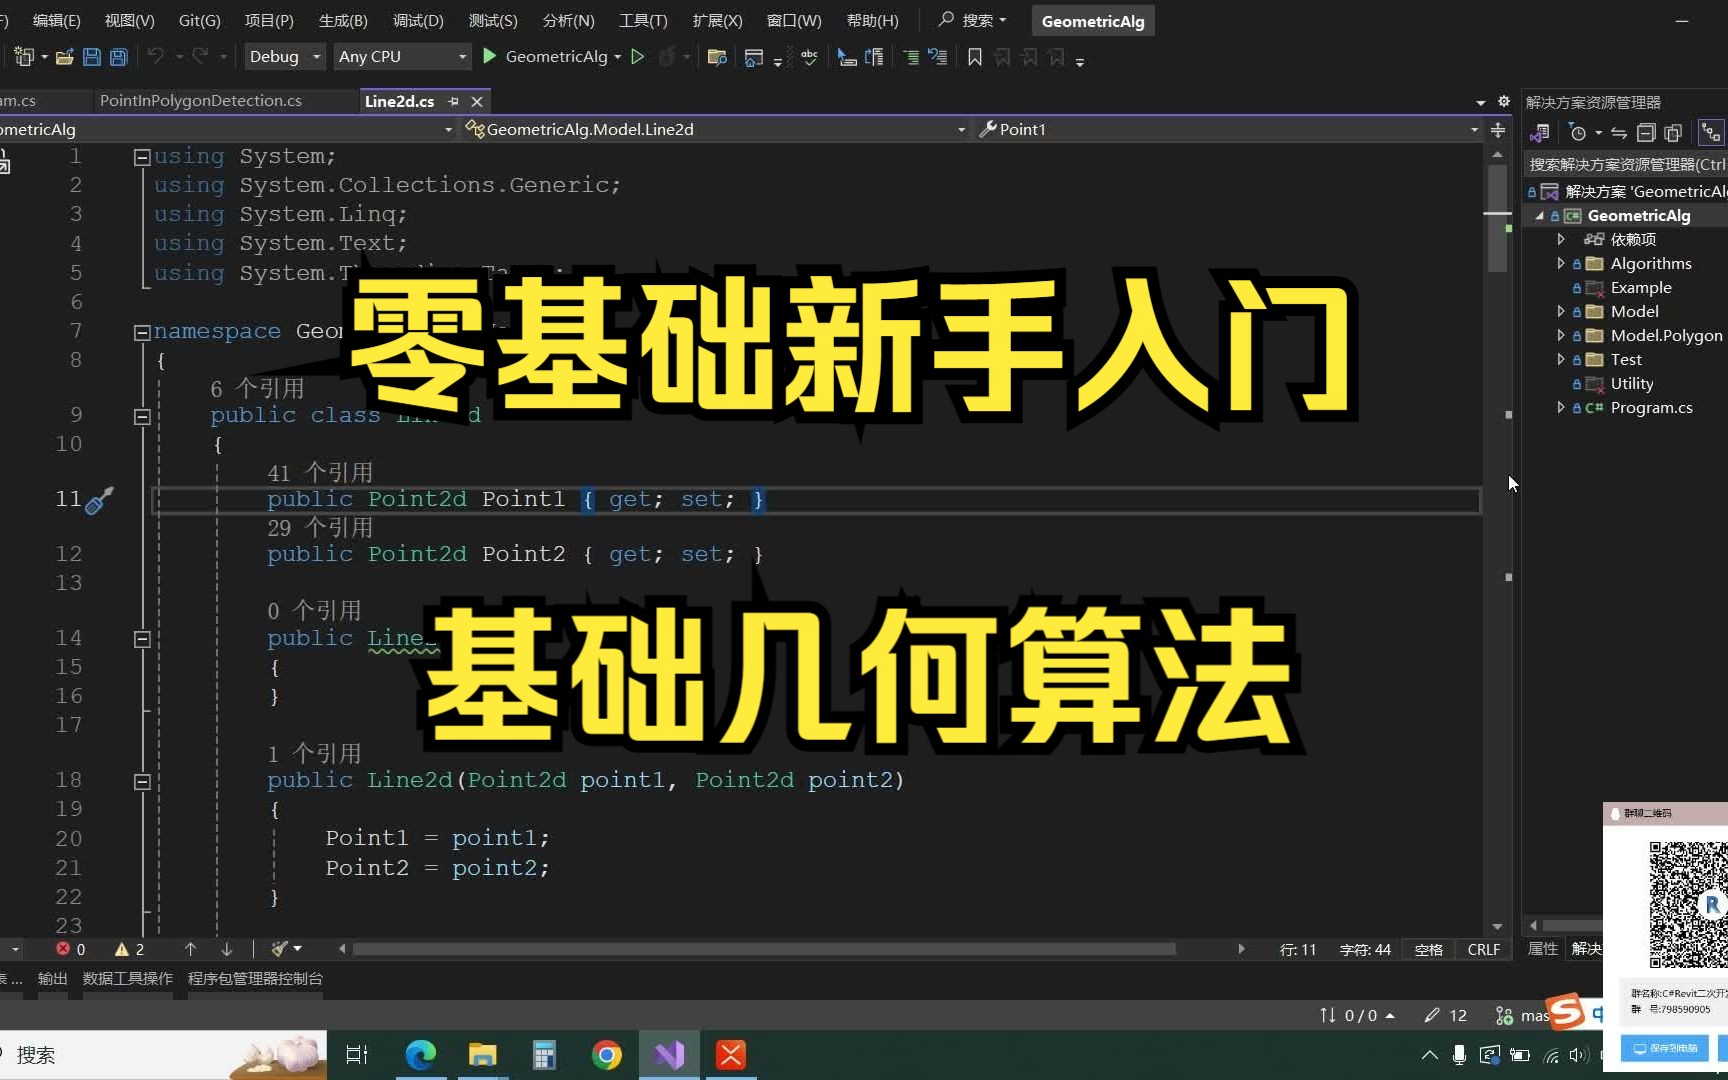Open the 输出 output tab

(52, 978)
